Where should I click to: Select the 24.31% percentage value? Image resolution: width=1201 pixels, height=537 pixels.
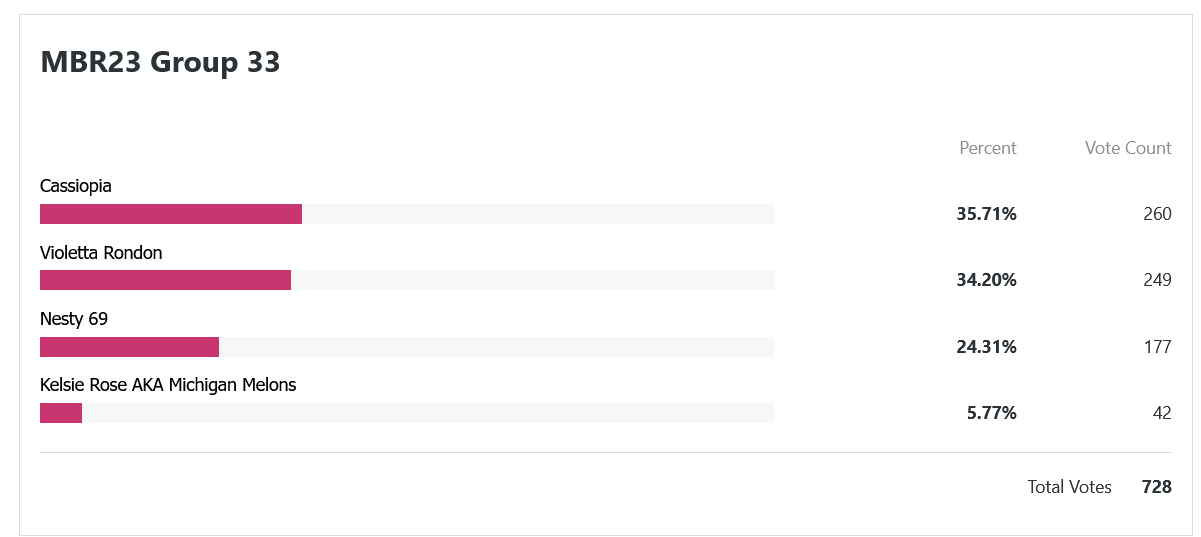point(986,347)
